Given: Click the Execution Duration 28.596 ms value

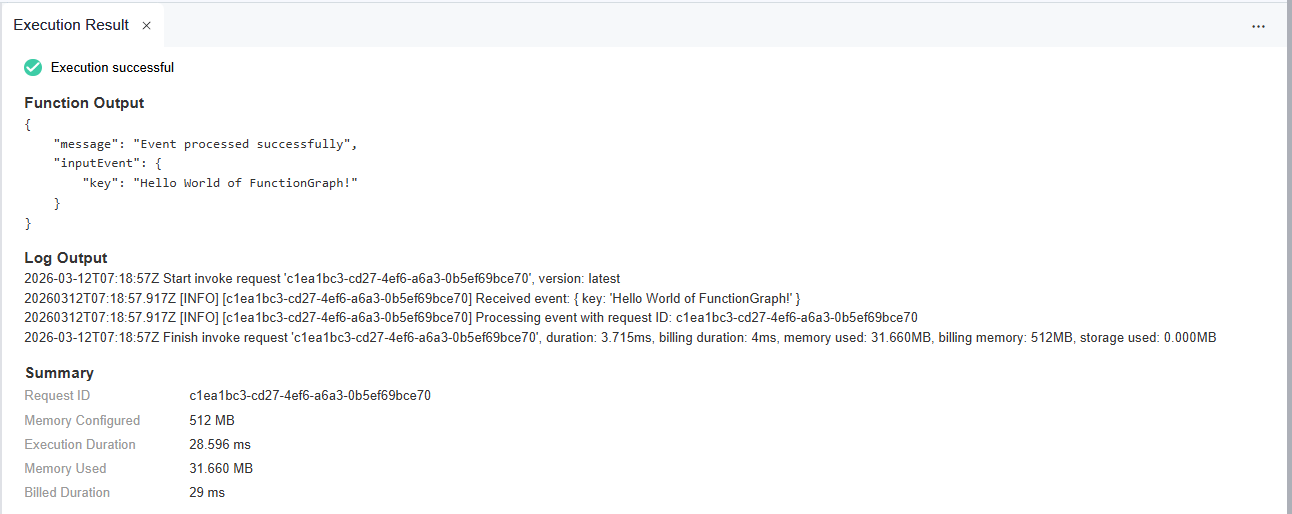Looking at the screenshot, I should [x=220, y=445].
